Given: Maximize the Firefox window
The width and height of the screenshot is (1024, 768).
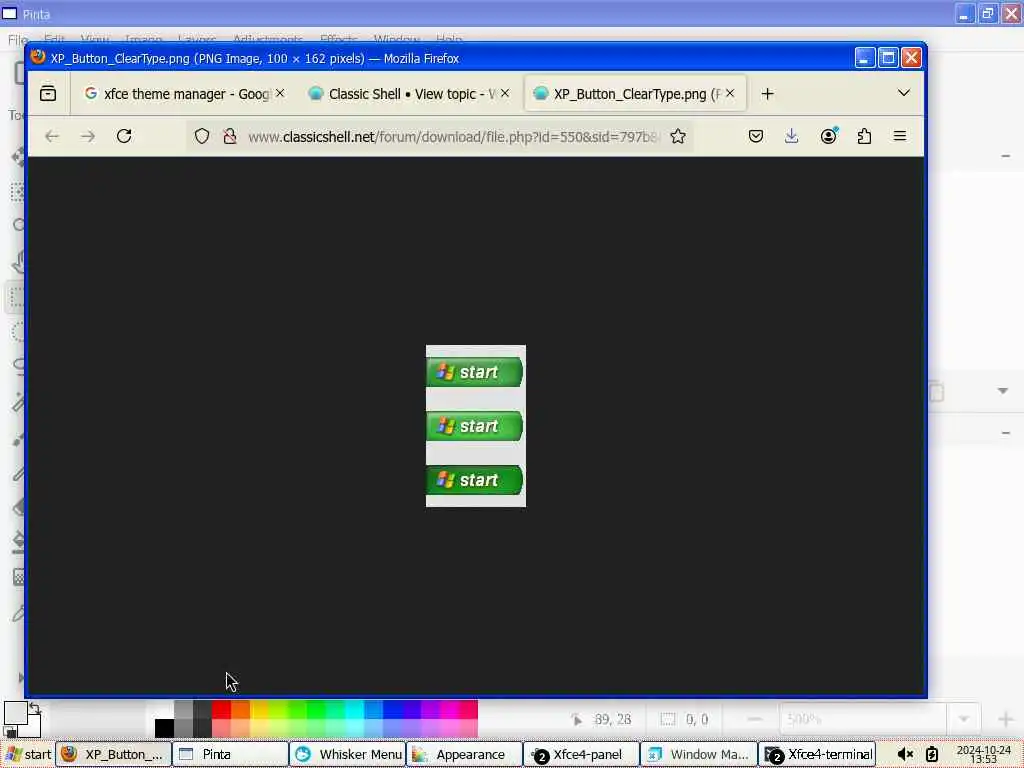Looking at the screenshot, I should 888,58.
